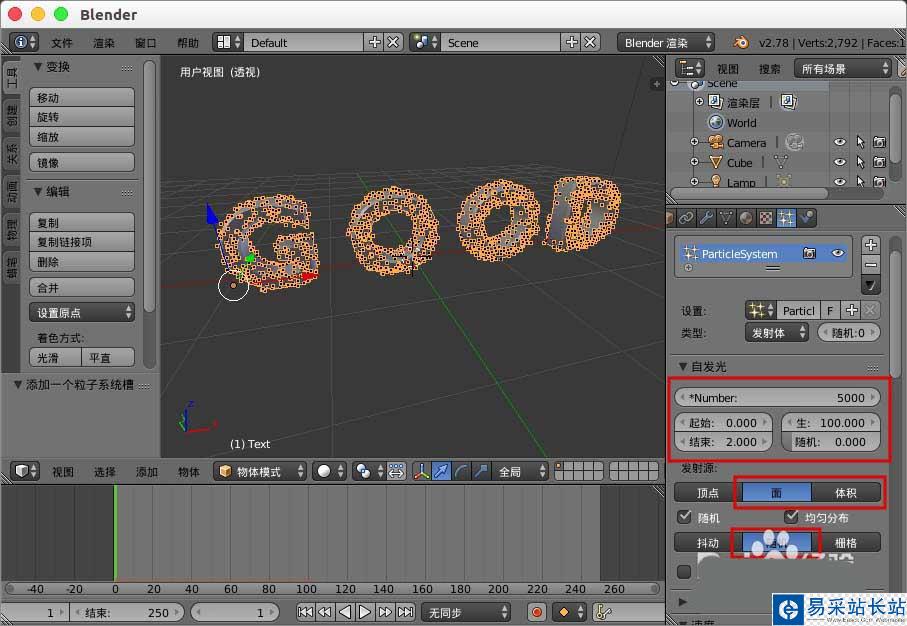Toggle Camera visibility eye in outliner
Image resolution: width=907 pixels, height=626 pixels.
click(x=840, y=143)
